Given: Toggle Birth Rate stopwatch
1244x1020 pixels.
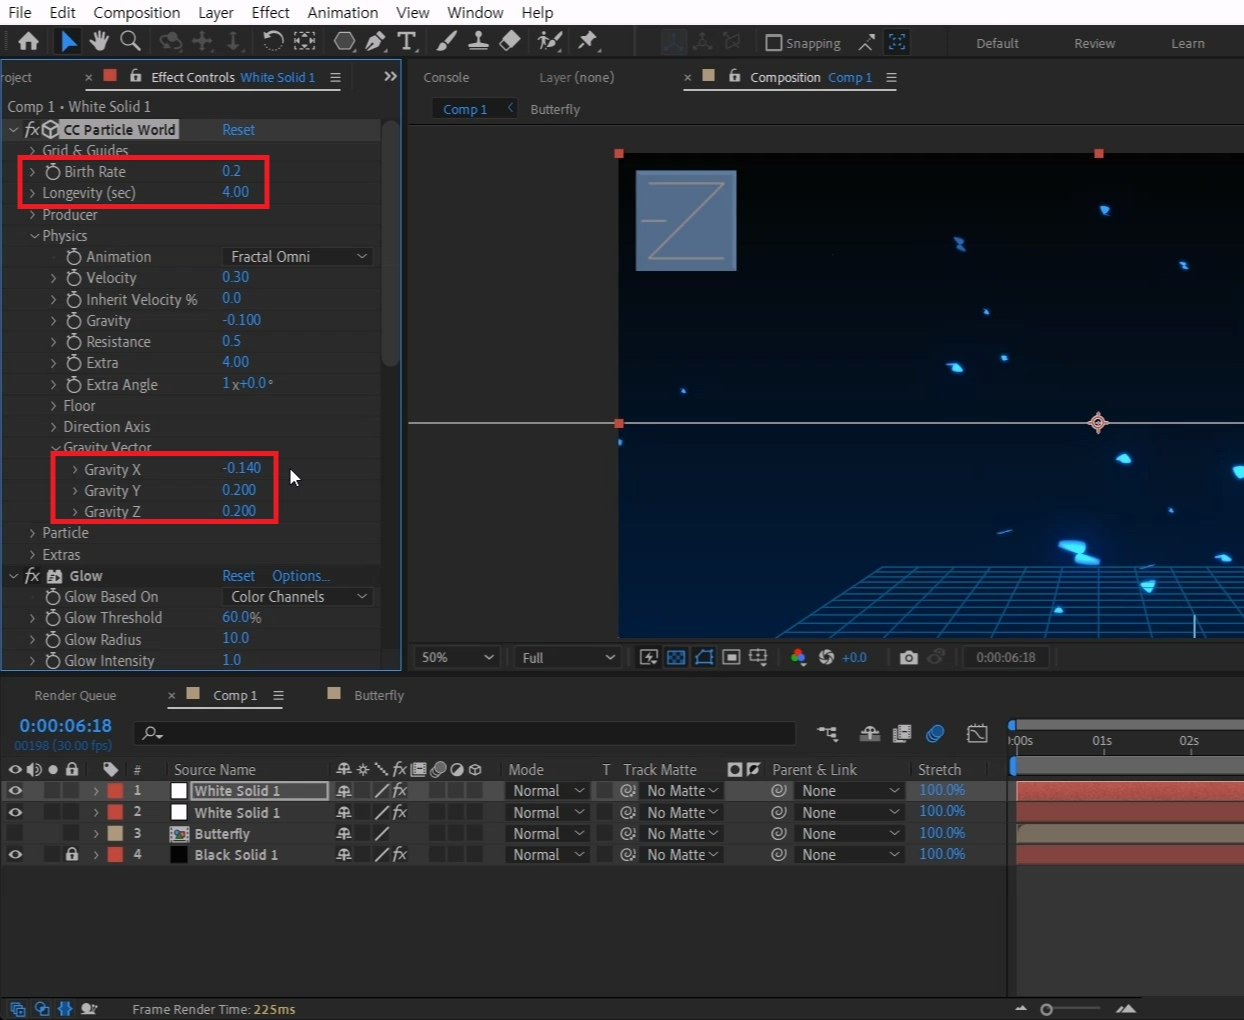Looking at the screenshot, I should 53,172.
